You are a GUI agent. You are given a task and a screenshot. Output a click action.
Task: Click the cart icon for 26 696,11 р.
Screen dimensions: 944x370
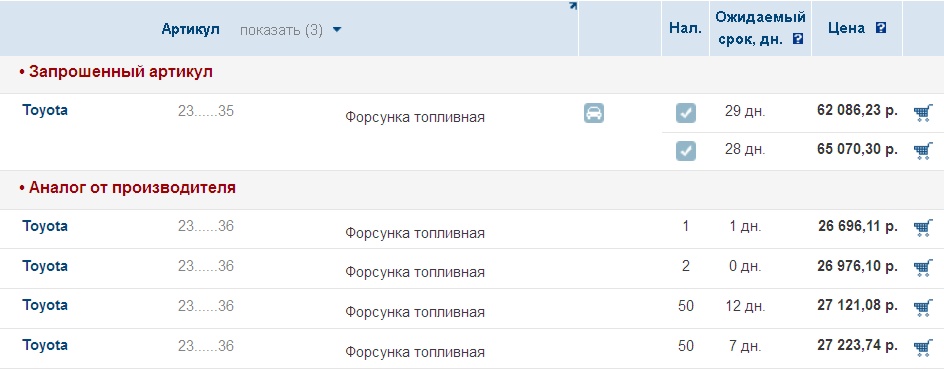(923, 228)
